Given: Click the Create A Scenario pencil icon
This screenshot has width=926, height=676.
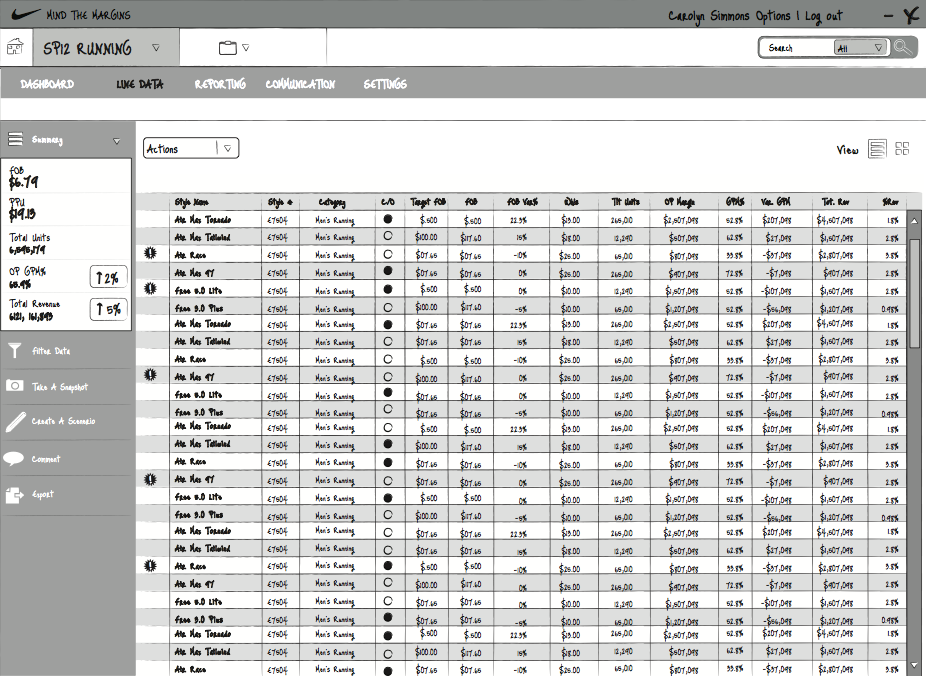Looking at the screenshot, I should click(x=15, y=422).
